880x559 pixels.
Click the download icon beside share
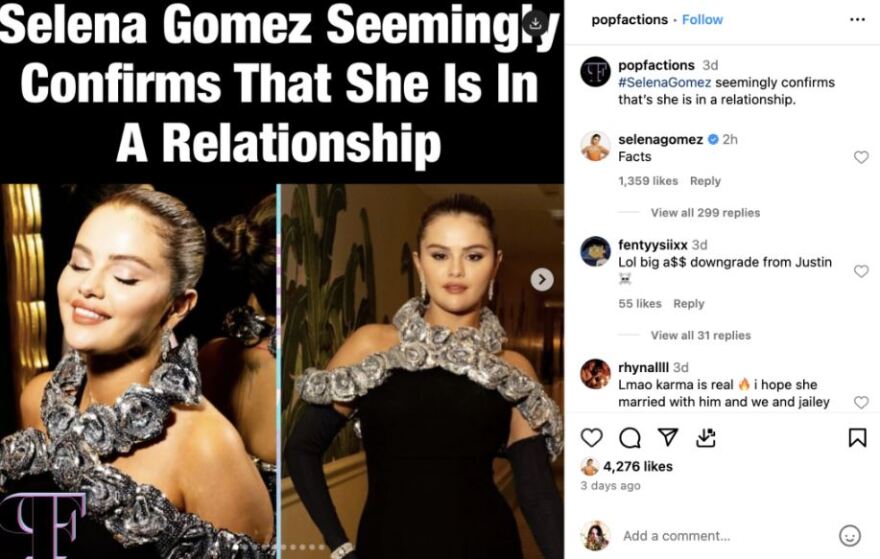pyautogui.click(x=706, y=438)
